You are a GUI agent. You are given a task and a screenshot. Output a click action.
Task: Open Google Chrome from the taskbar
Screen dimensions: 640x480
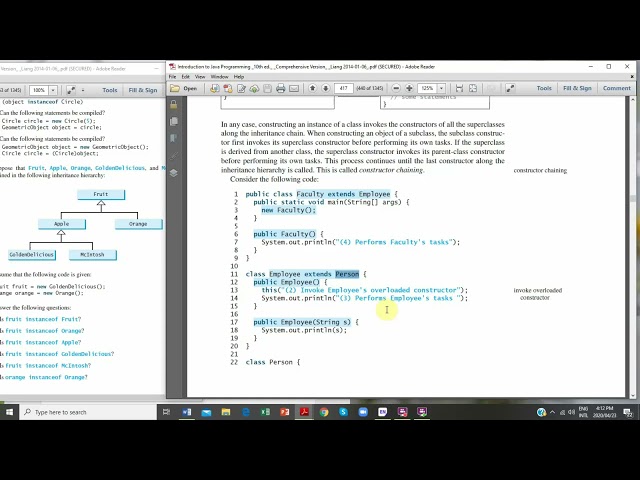tap(324, 412)
